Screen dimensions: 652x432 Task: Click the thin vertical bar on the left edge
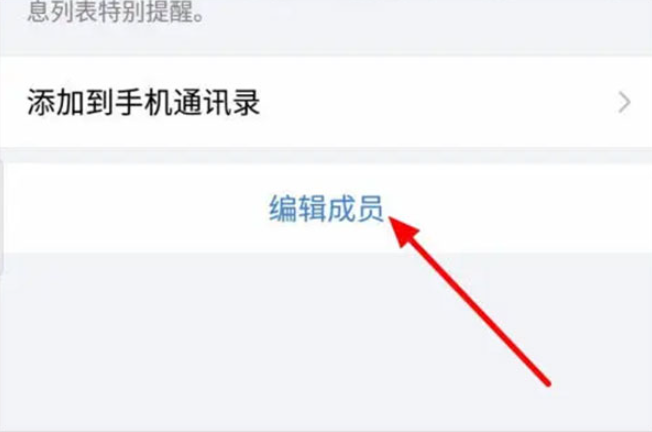(2, 218)
